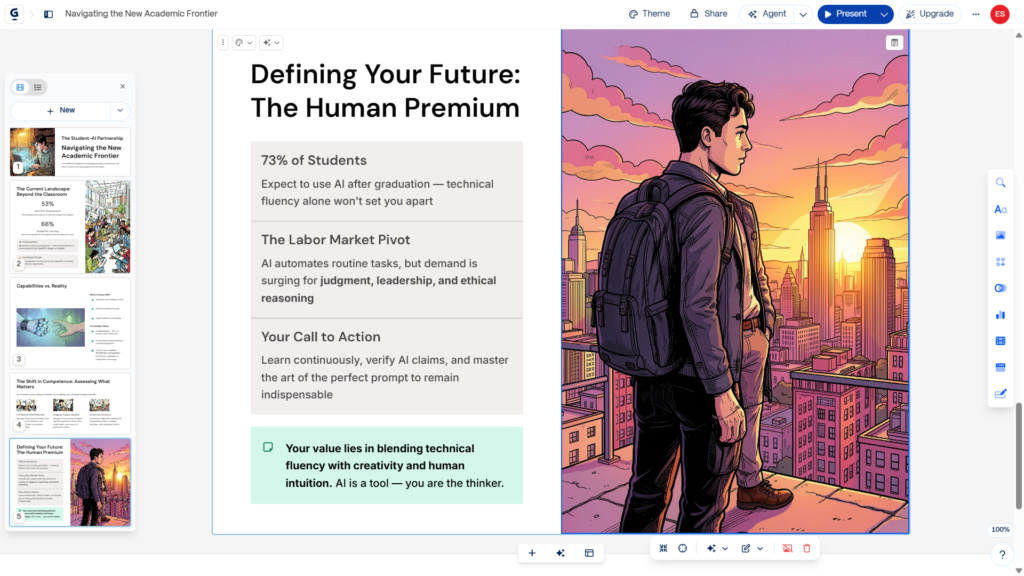Open the three-dot more options menu at top

tap(976, 14)
